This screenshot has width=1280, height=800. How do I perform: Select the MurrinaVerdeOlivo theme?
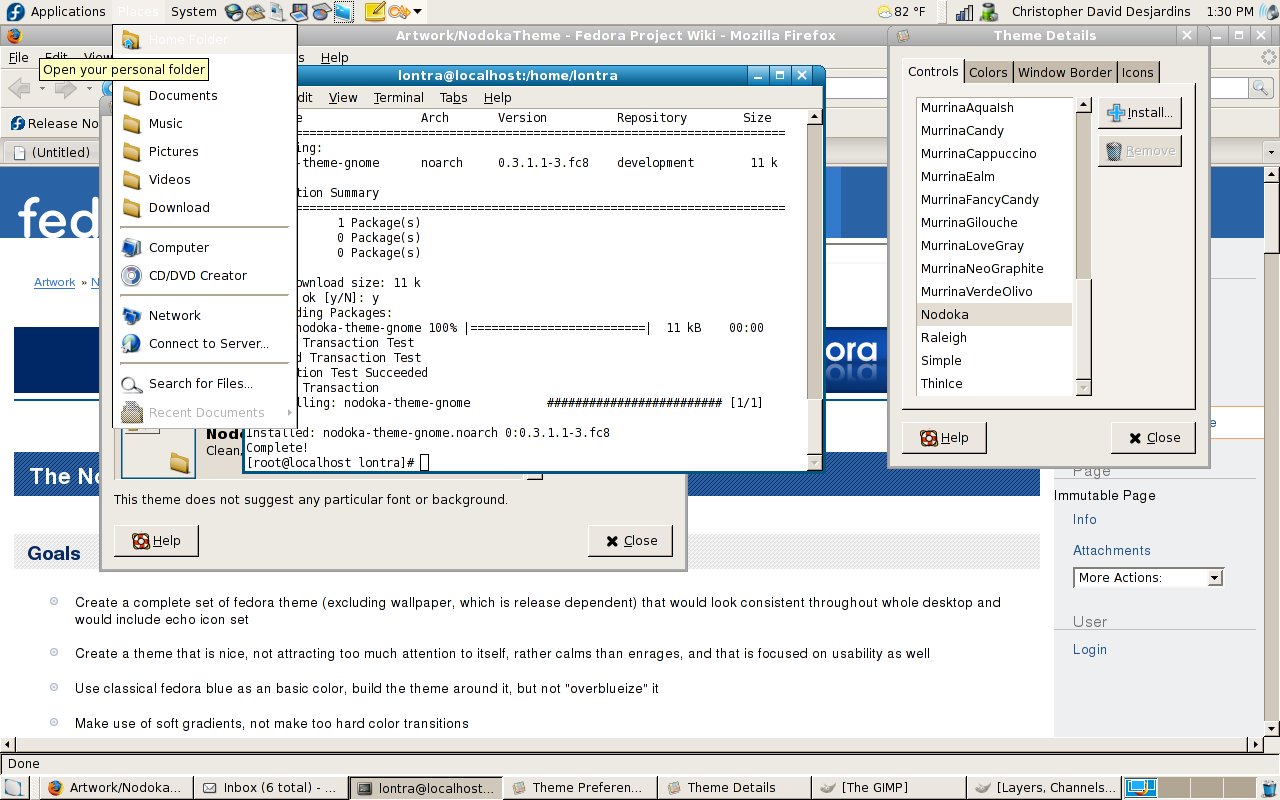coord(994,292)
